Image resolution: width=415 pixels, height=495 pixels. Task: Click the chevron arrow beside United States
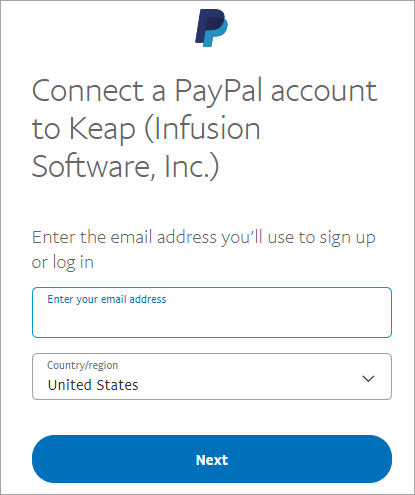pos(368,379)
